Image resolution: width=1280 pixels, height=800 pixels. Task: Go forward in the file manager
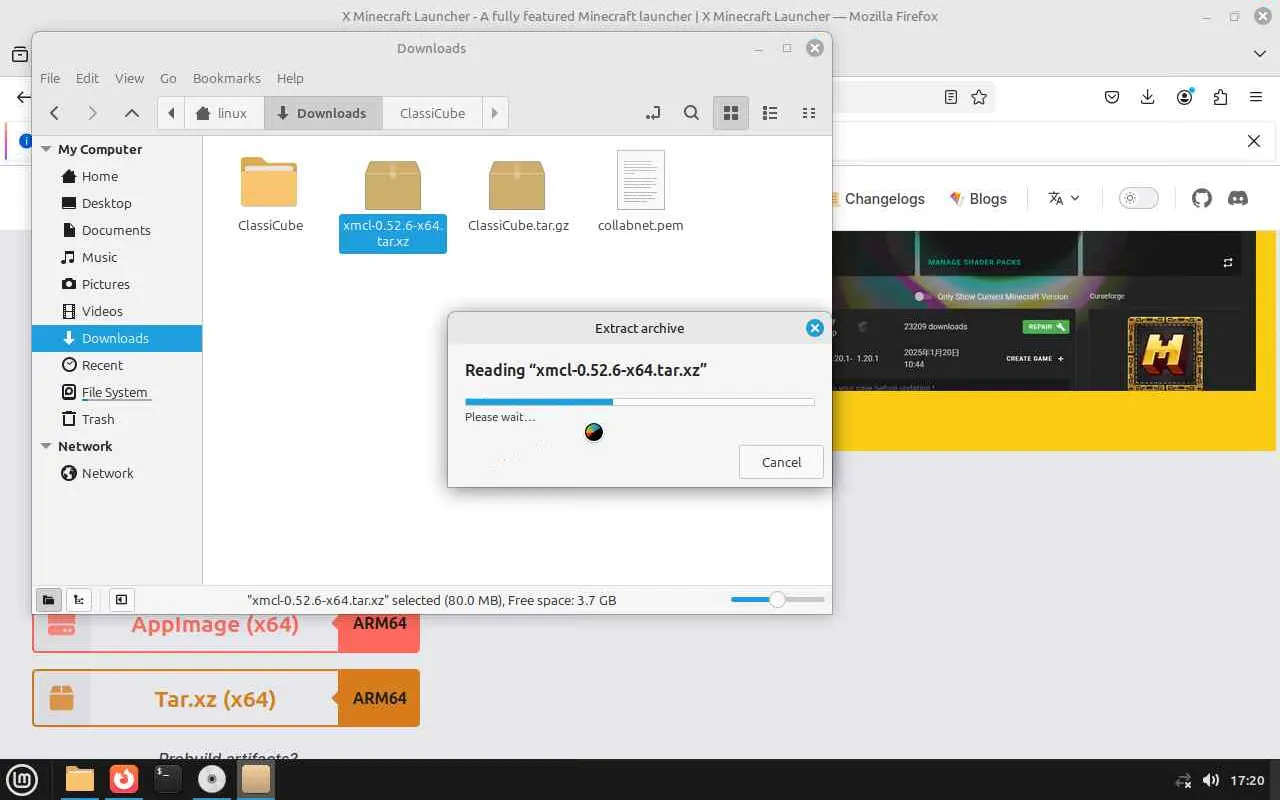(92, 113)
